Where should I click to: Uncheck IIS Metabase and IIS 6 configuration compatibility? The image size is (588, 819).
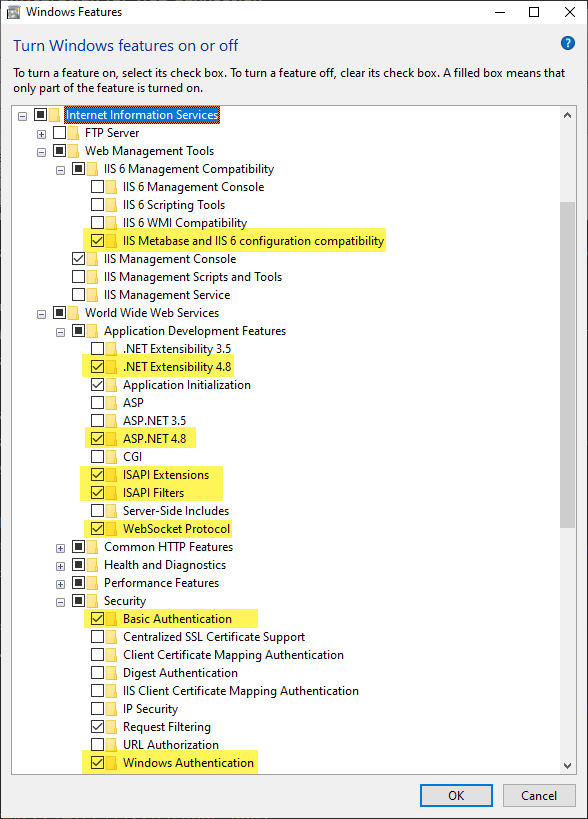coord(97,241)
